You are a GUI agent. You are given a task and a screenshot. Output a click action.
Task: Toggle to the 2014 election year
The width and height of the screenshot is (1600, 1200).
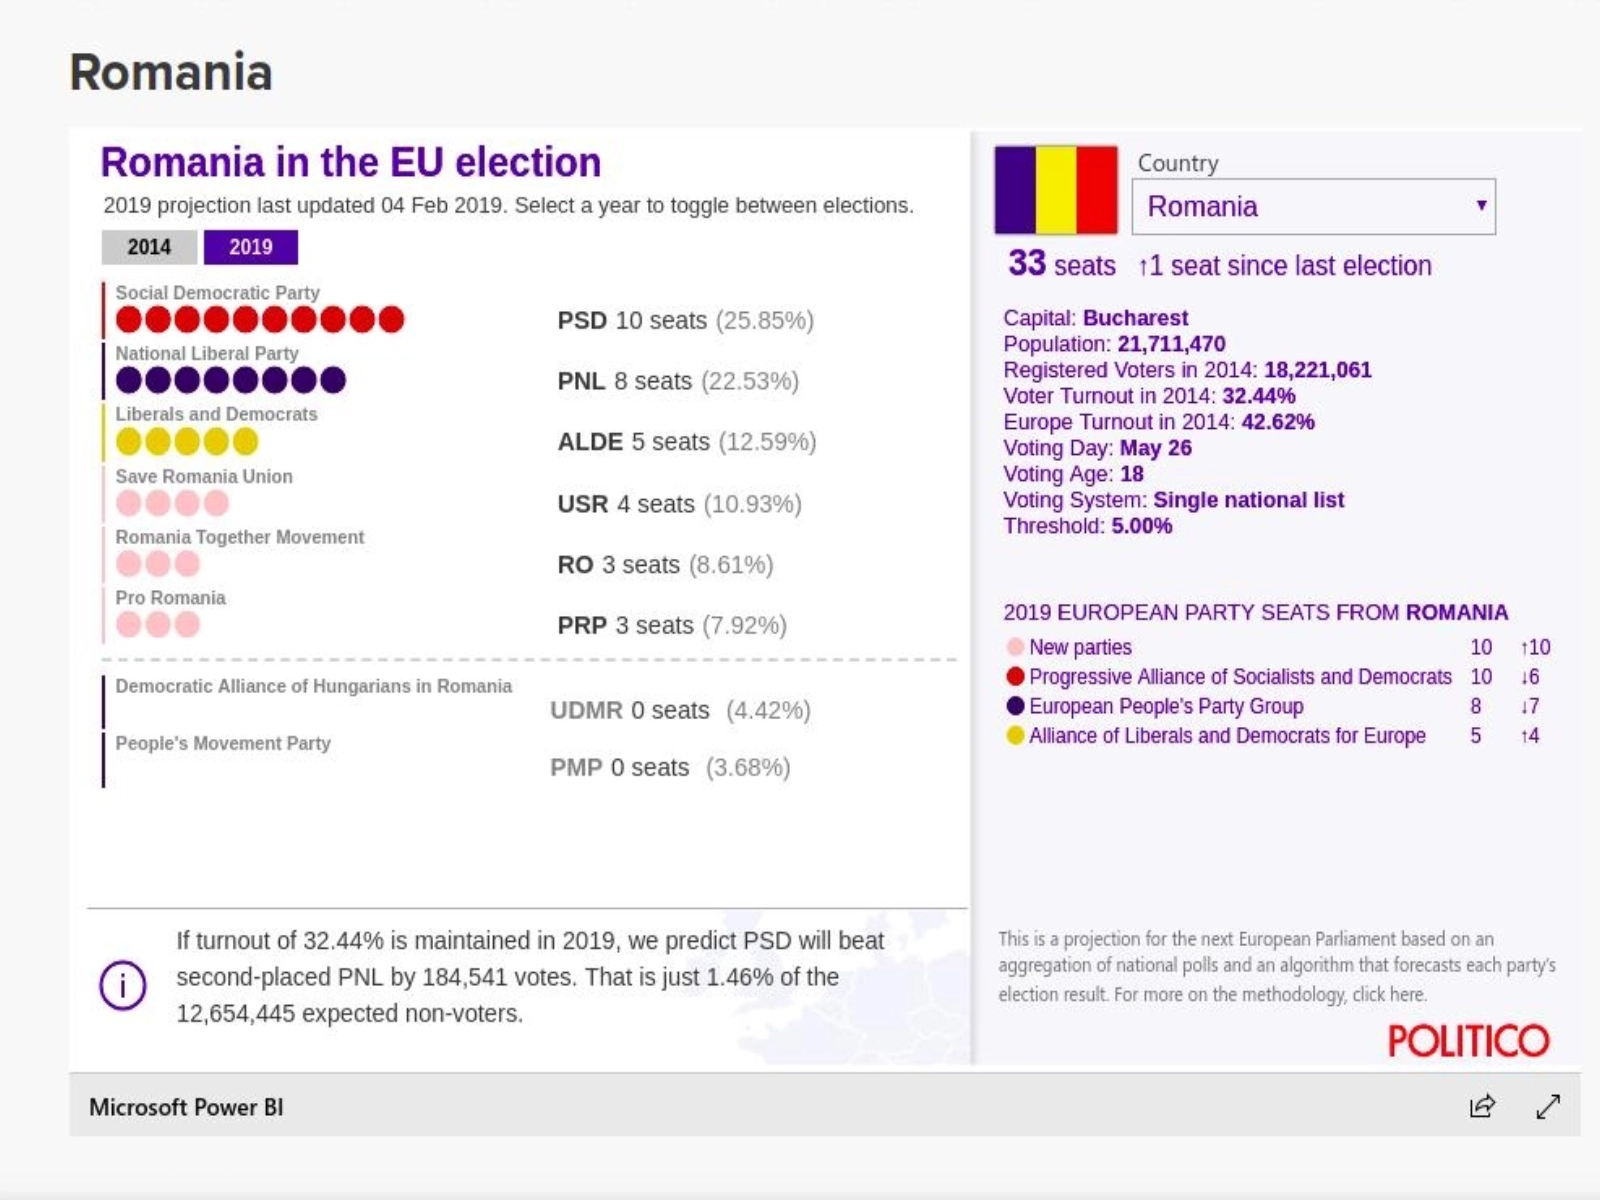(149, 247)
